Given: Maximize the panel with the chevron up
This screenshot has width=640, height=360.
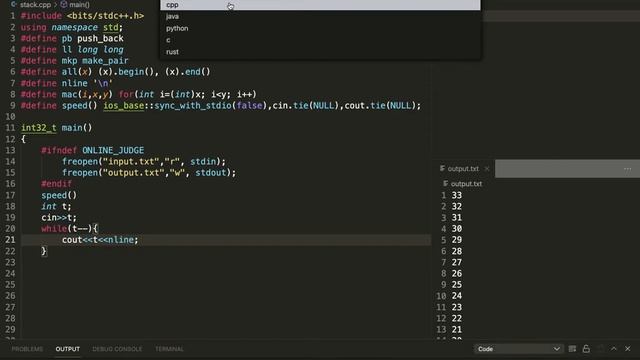Looking at the screenshot, I should tap(614, 349).
